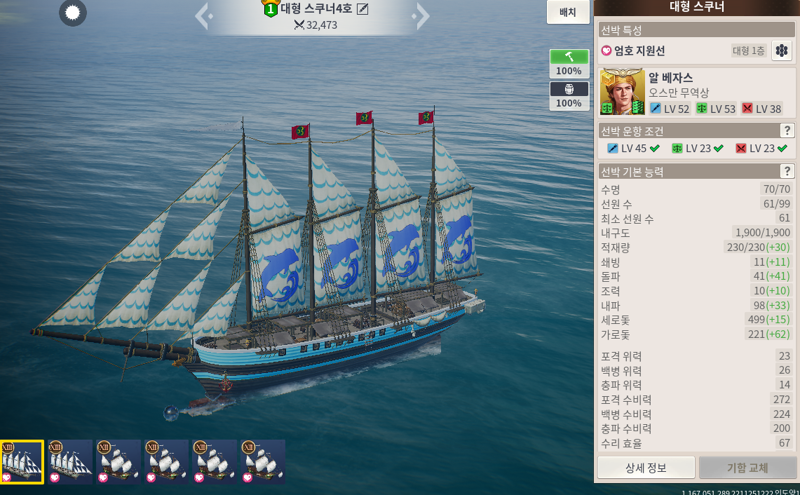This screenshot has height=495, width=800.
Task: Open 상세 정보 details
Action: tap(646, 467)
